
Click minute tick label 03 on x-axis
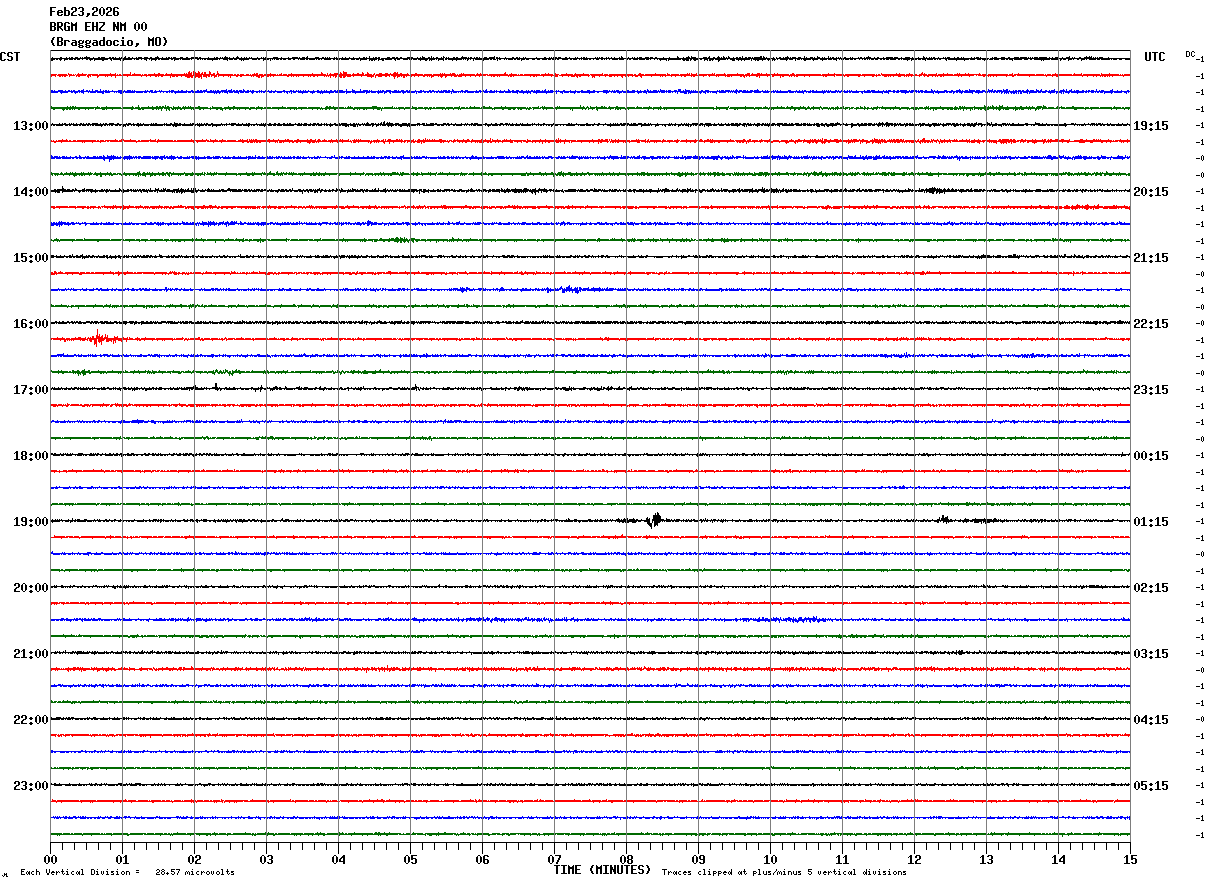coord(266,860)
